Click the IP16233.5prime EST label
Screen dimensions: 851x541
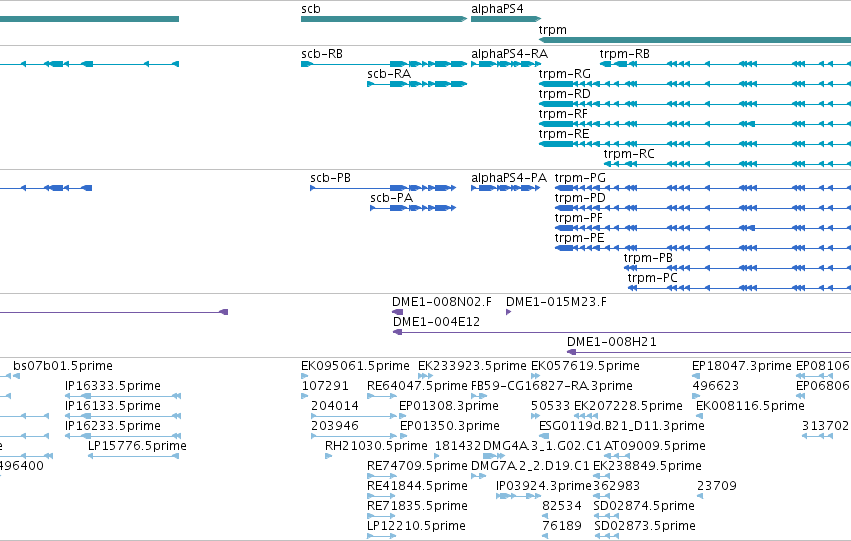click(x=113, y=426)
